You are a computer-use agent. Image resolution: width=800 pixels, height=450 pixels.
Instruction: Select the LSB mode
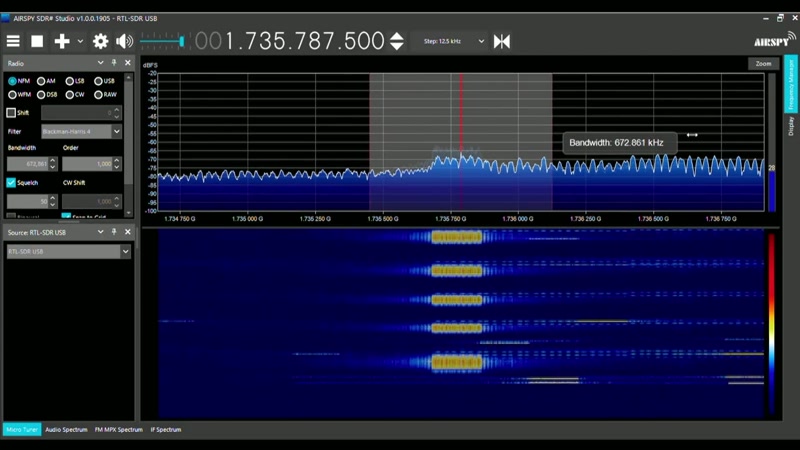coord(74,81)
